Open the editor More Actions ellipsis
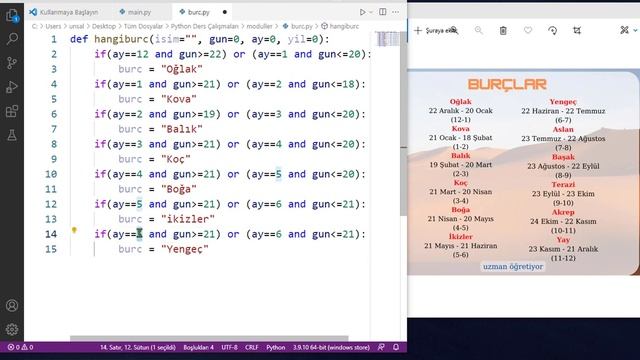This screenshot has height=360, width=640. pos(396,12)
